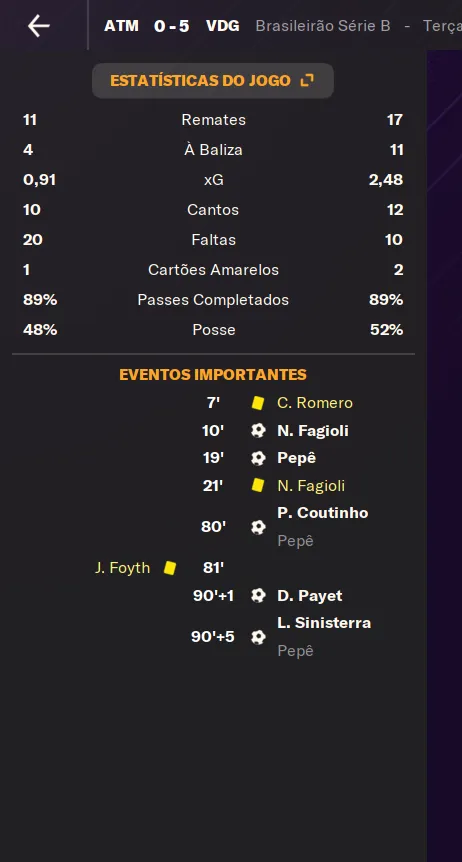Click yellow card icon next to C. Romero
Image resolution: width=462 pixels, height=862 pixels.
point(258,403)
